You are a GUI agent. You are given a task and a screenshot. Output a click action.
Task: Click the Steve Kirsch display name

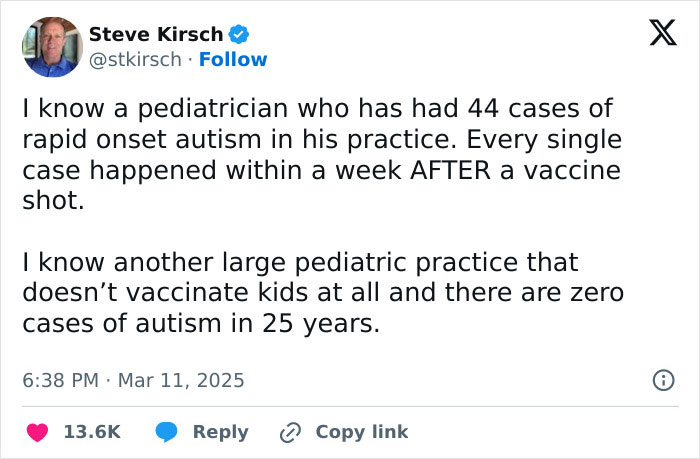tap(156, 34)
